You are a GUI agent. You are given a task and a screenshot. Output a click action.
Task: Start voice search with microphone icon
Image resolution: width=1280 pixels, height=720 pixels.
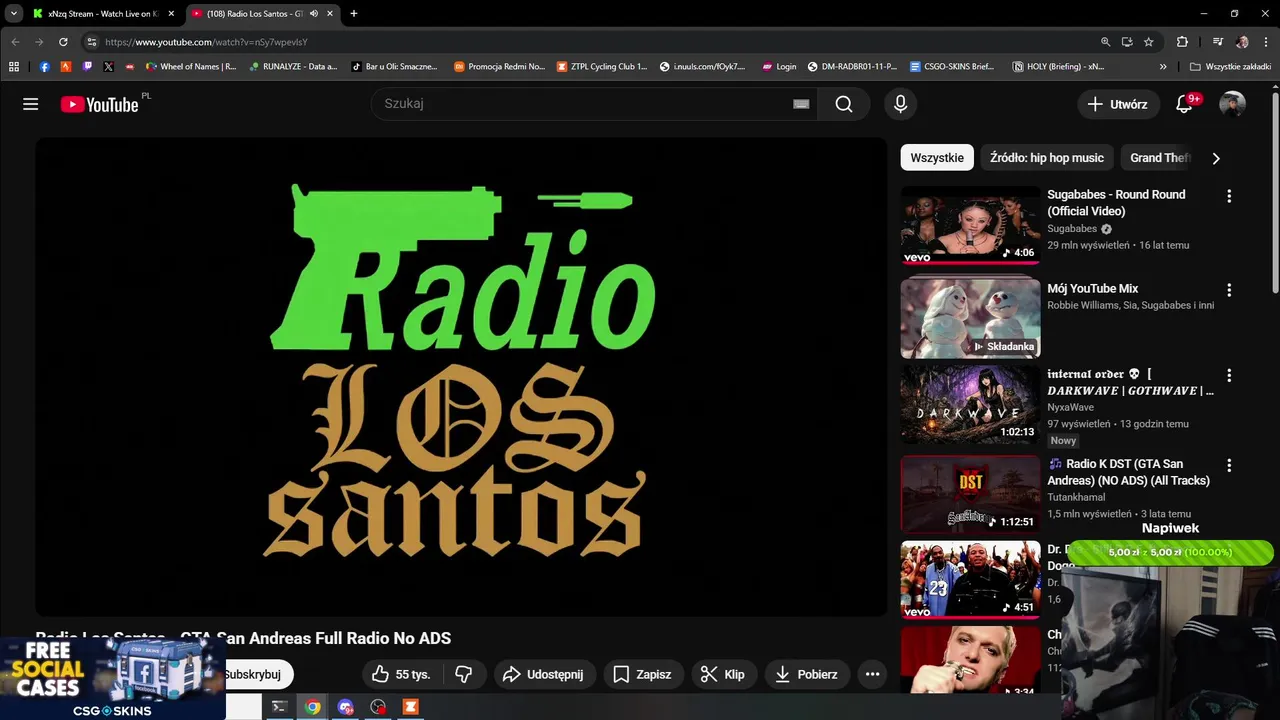tap(900, 104)
